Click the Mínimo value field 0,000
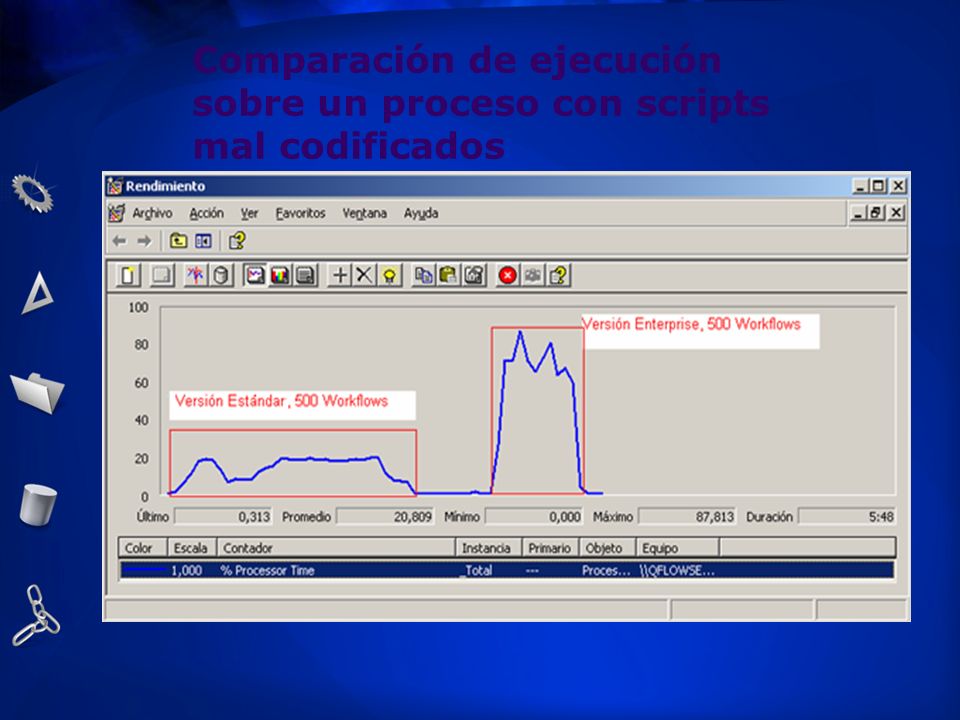The height and width of the screenshot is (720, 960). pyautogui.click(x=534, y=517)
